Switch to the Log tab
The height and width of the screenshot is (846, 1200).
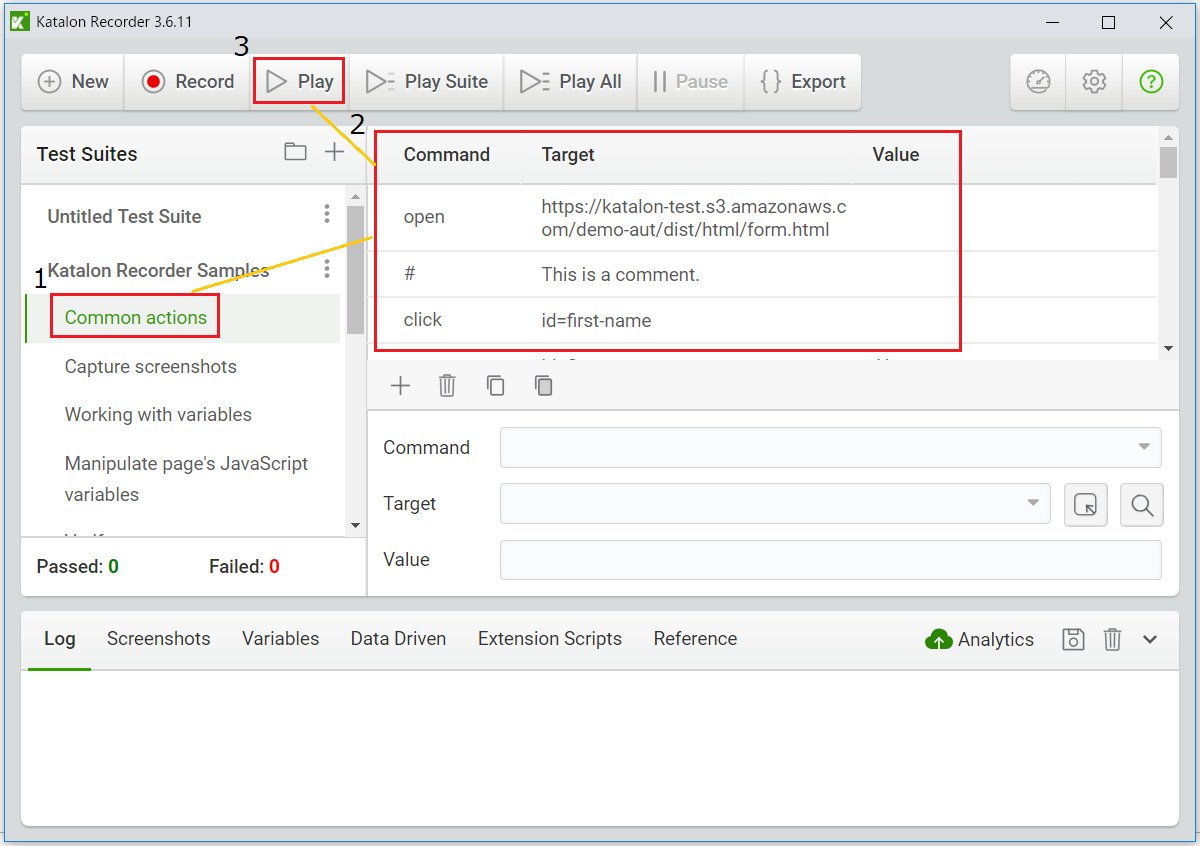(x=60, y=639)
